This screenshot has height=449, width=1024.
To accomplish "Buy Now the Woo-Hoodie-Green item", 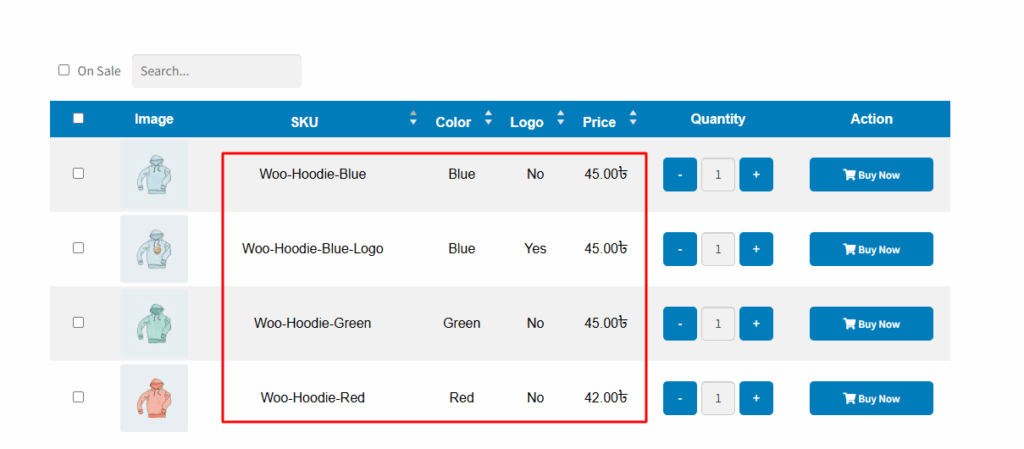I will click(x=871, y=324).
